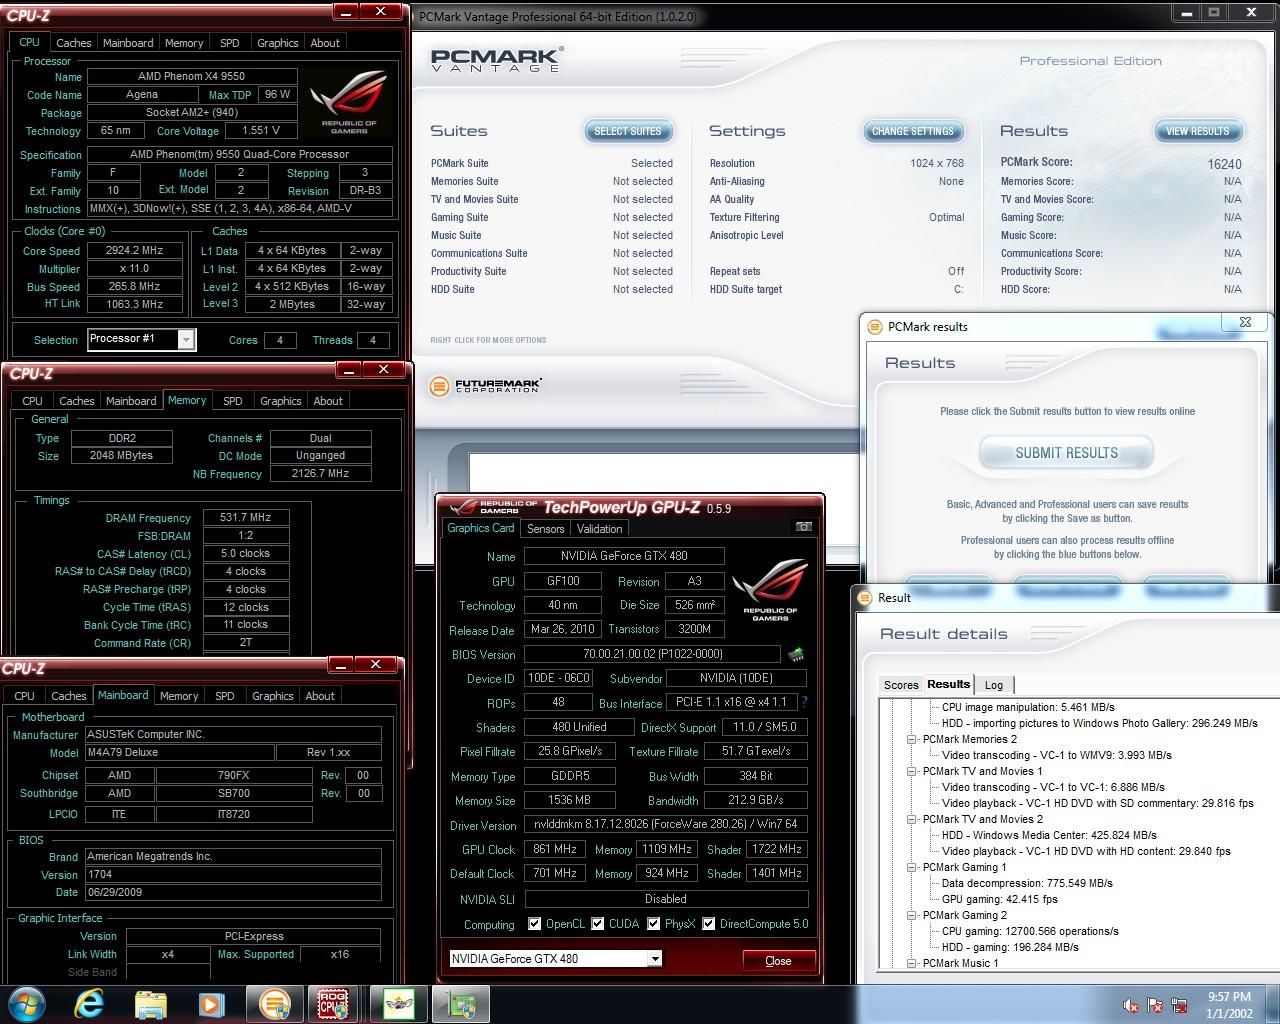Switch to PCMark Vantage taskbar icon
This screenshot has width=1280, height=1024.
[x=274, y=1003]
